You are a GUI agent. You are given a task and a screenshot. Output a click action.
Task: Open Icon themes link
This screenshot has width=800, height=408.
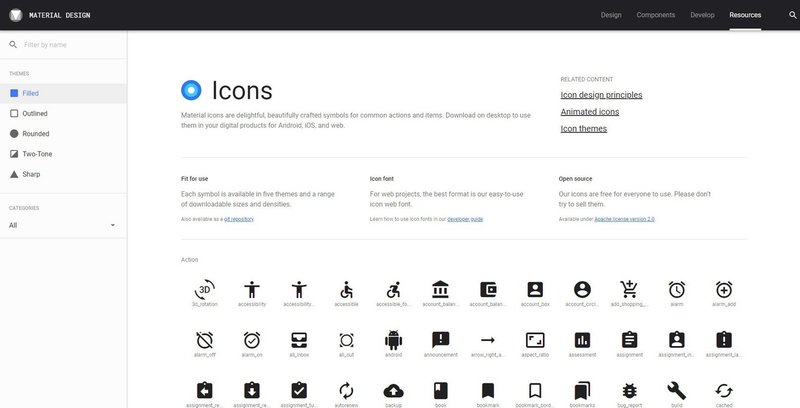583,129
